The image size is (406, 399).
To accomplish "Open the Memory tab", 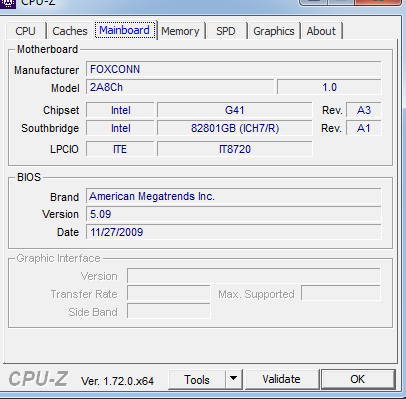I will 180,31.
